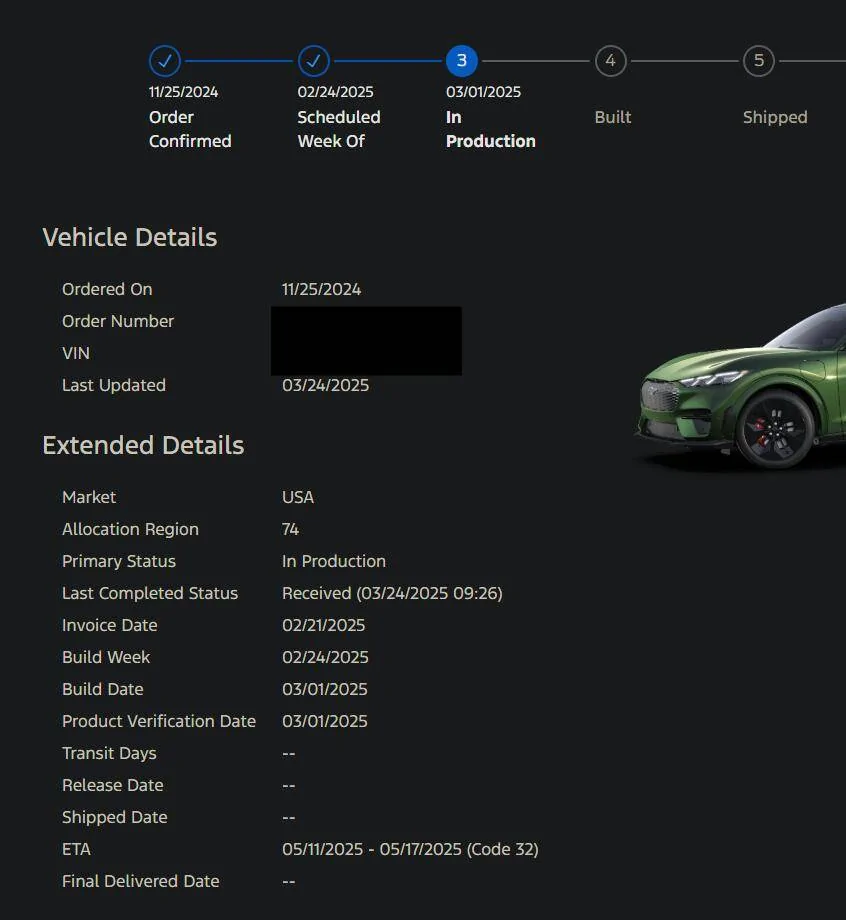Click the progress line between steps 1 and 2
Screen dimensions: 846x920
click(x=239, y=61)
